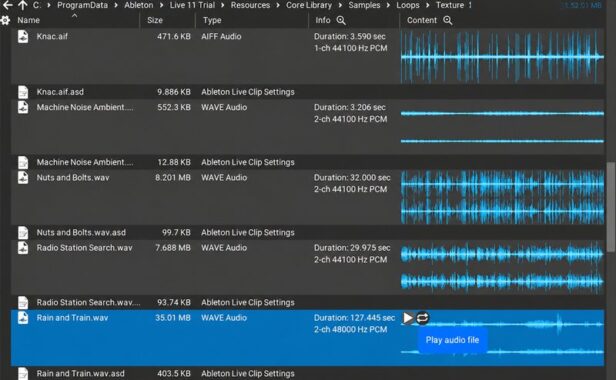The image size is (616, 380).
Task: Select the Knac.aif.asd file name
Action: tap(60, 92)
